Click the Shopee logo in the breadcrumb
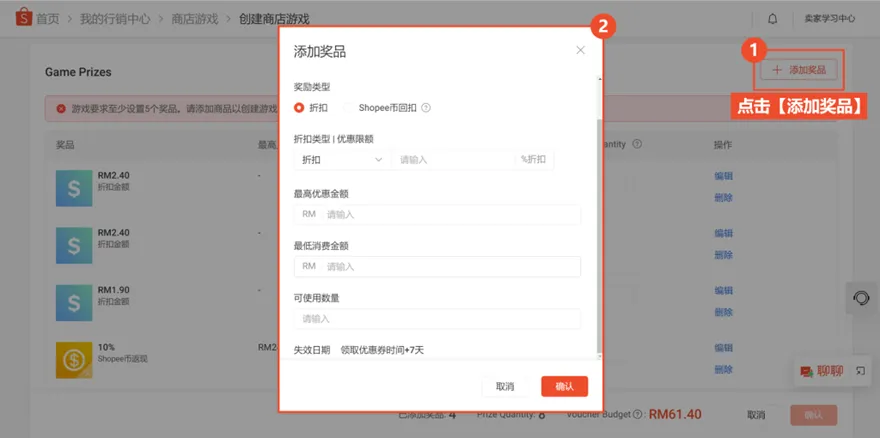880x438 pixels. pos(24,18)
